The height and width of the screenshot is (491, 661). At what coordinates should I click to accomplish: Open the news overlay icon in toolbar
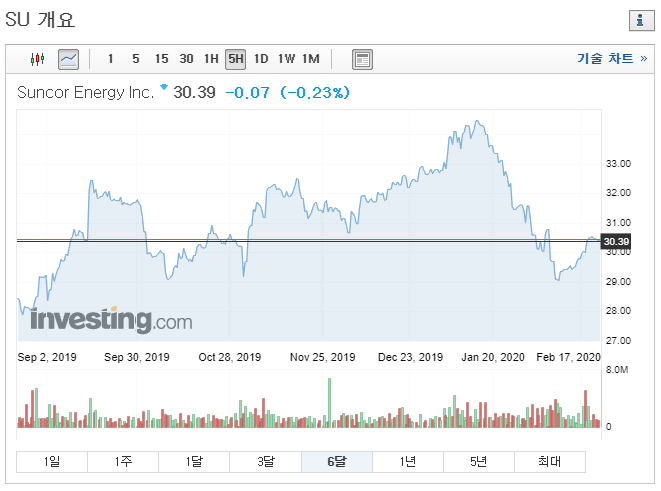coord(362,59)
